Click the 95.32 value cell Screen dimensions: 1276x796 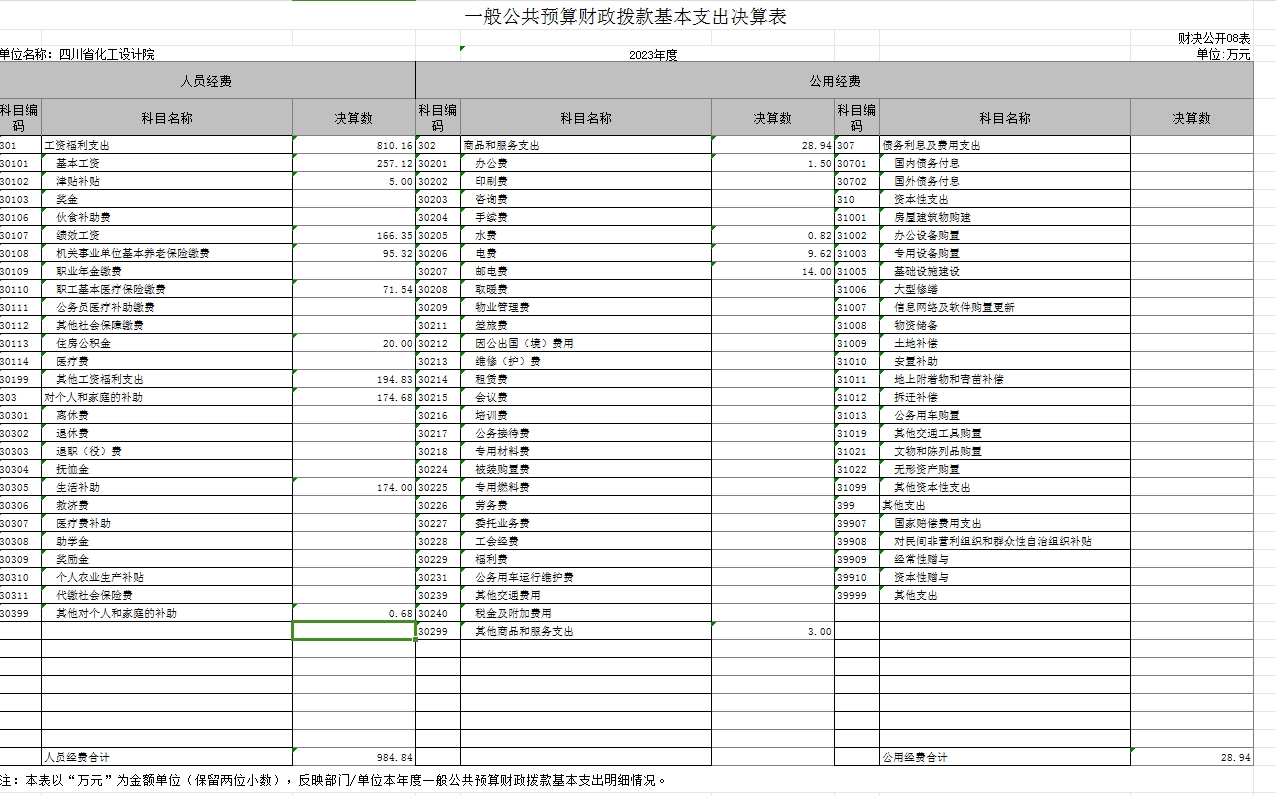point(354,253)
